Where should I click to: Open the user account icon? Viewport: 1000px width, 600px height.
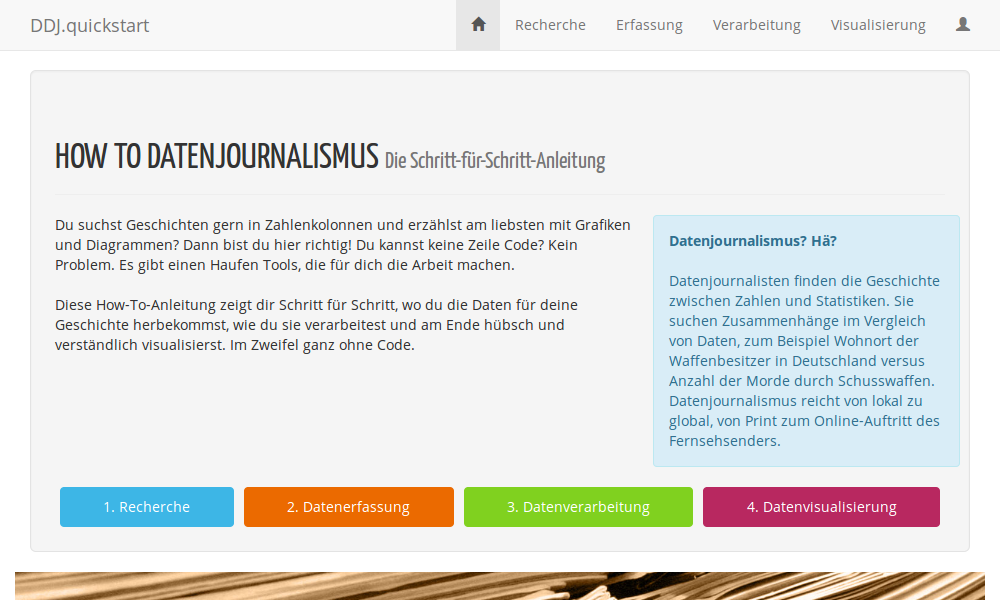click(x=963, y=24)
